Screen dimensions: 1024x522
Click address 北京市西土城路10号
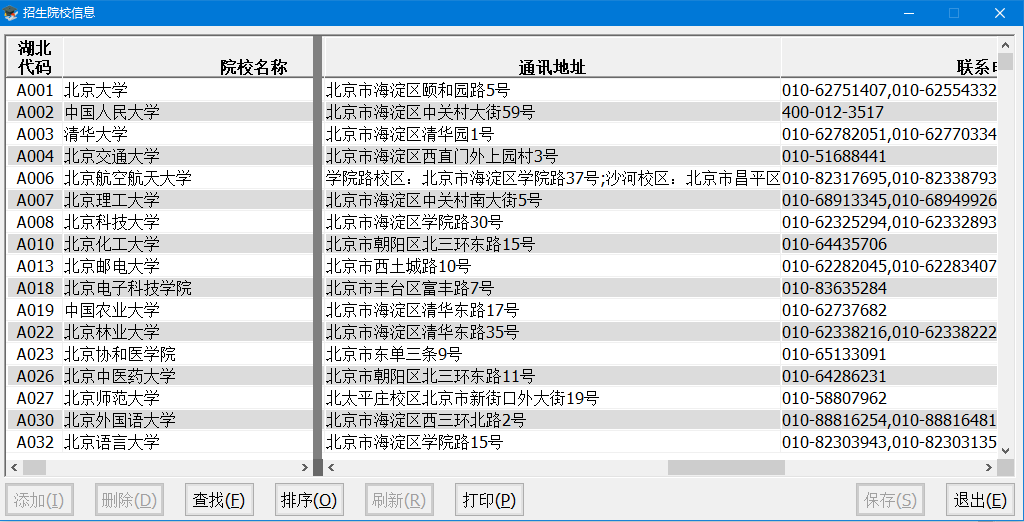point(552,267)
